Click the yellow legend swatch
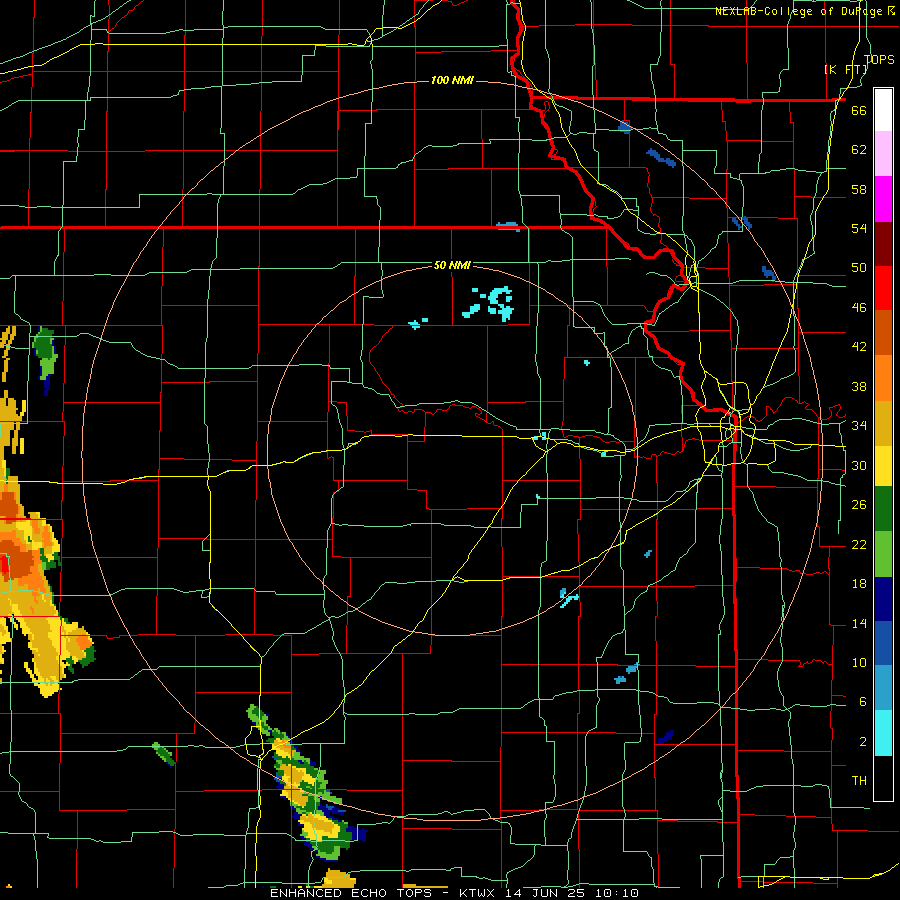900x900 pixels. coord(883,466)
